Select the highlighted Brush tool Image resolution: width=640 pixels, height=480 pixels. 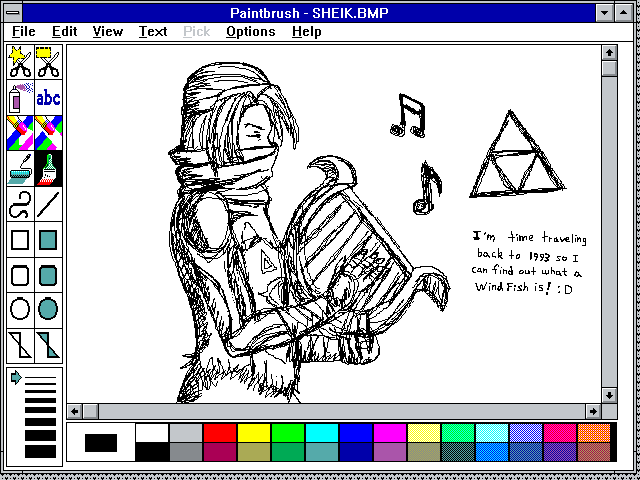pos(49,168)
